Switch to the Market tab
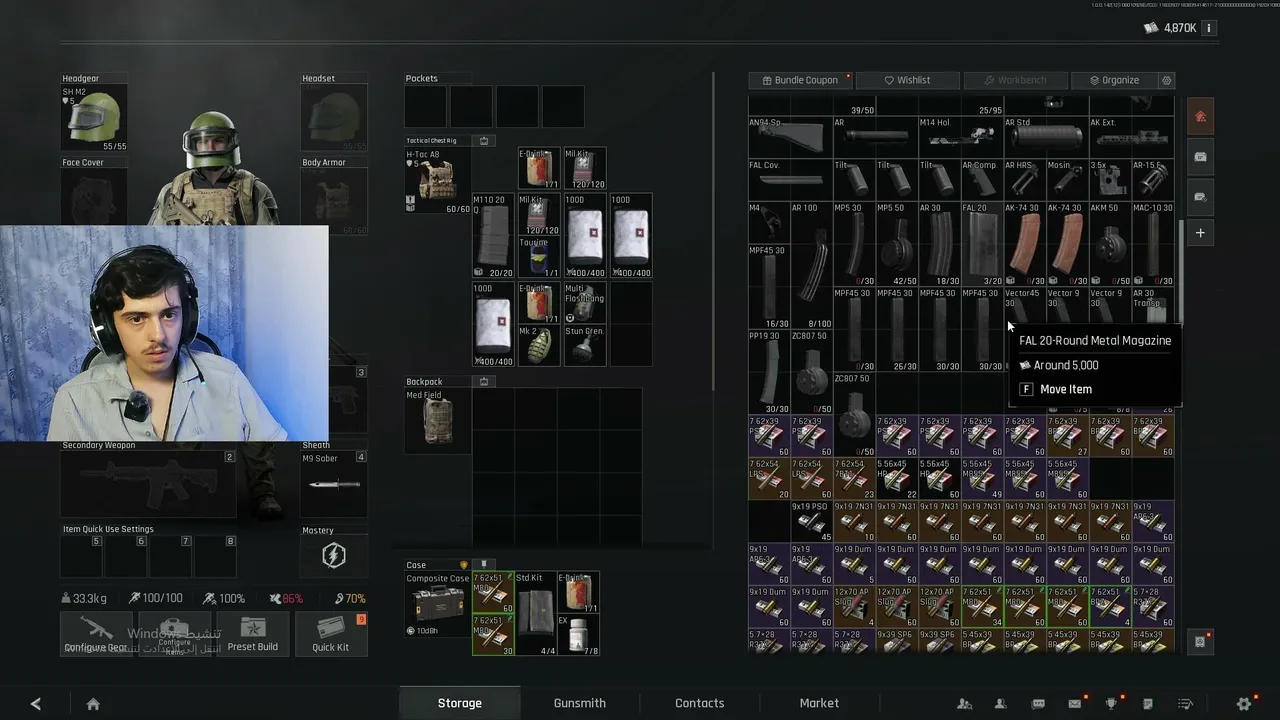1280x720 pixels. [819, 703]
